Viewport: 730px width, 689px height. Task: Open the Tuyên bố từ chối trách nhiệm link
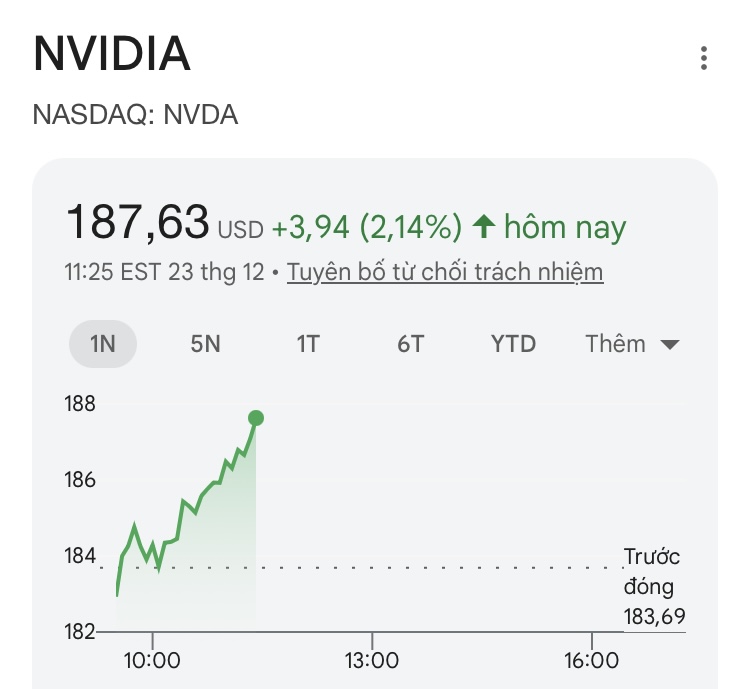click(x=445, y=272)
